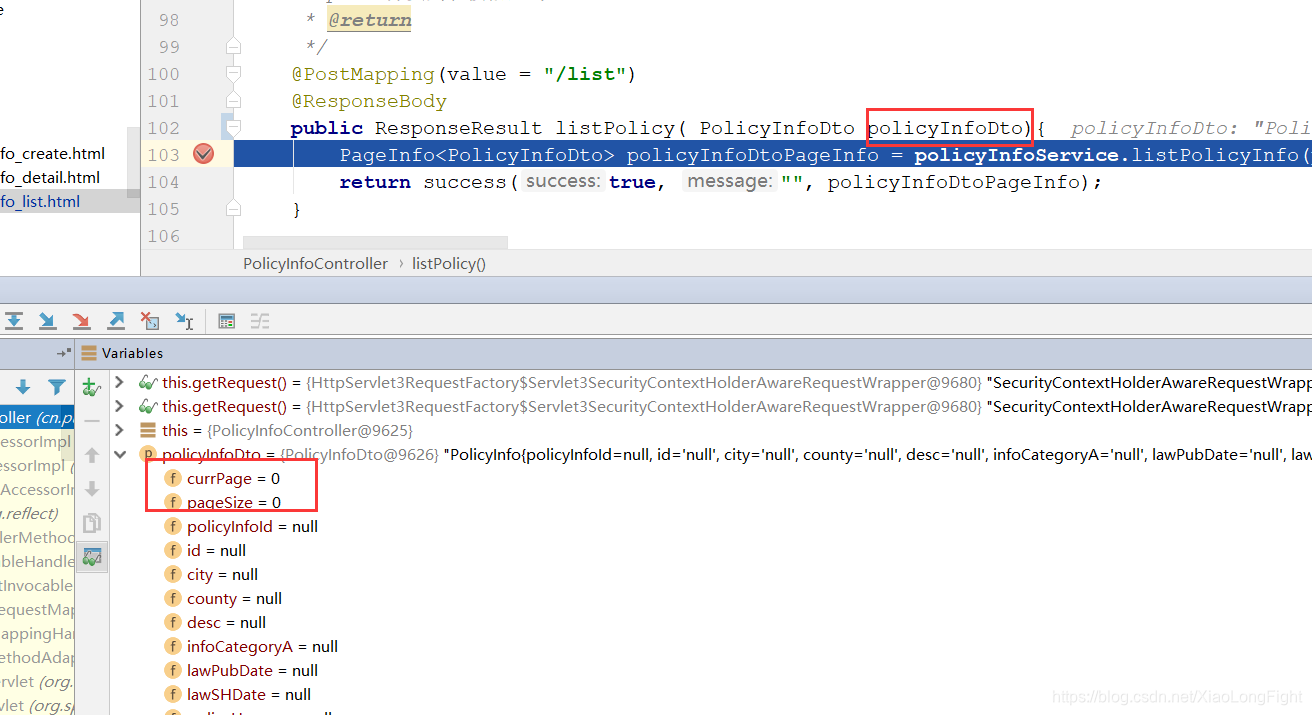Click the Trace Current Stream Chain icon
The height and width of the screenshot is (715, 1312).
point(260,321)
